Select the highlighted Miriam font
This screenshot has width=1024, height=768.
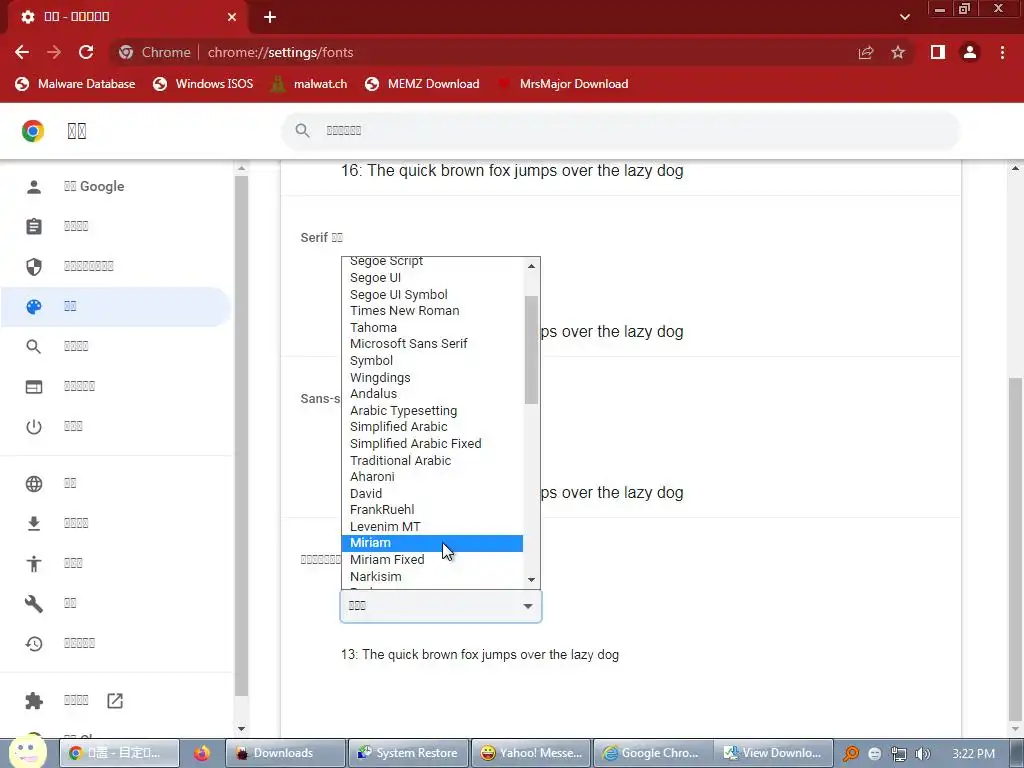[432, 543]
